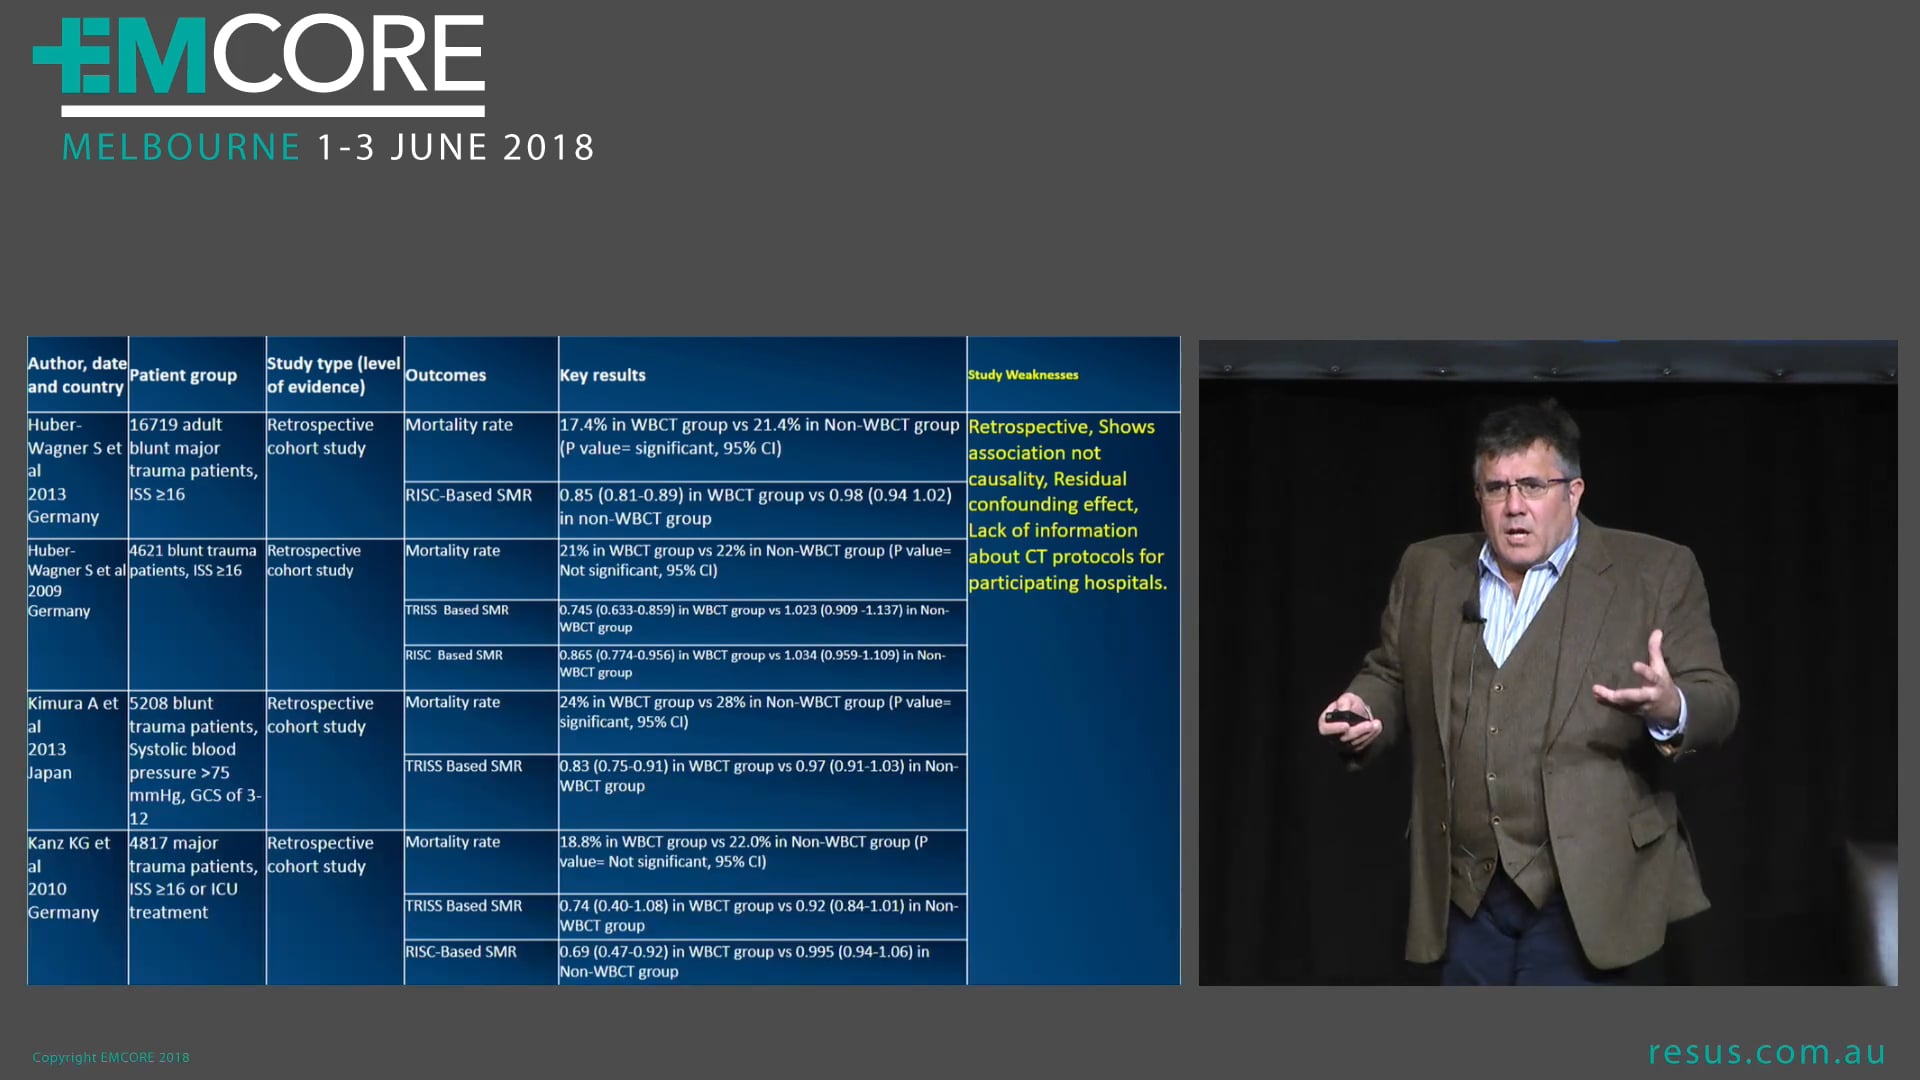The width and height of the screenshot is (1920, 1080).
Task: Click the yellow study weaknesses text block
Action: 1065,504
